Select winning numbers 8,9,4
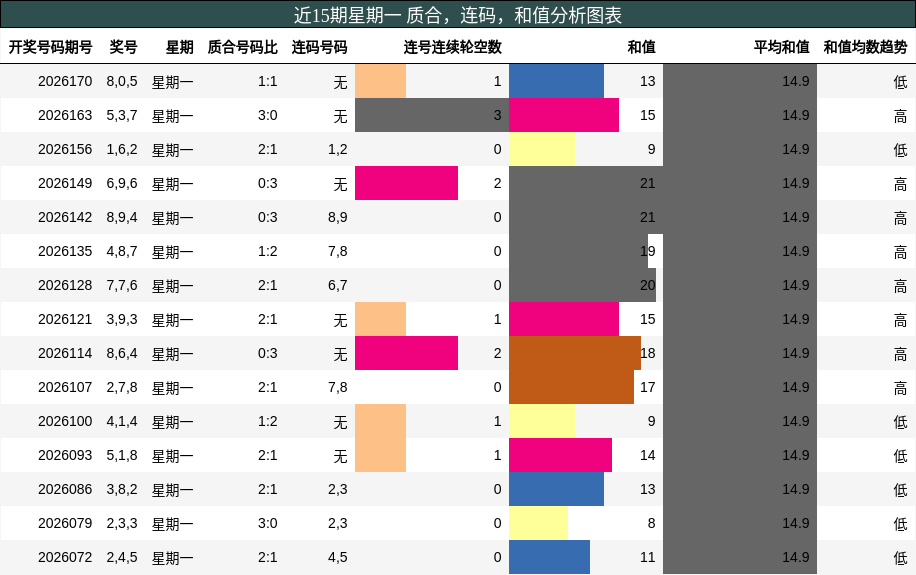The image size is (916, 575). (122, 217)
